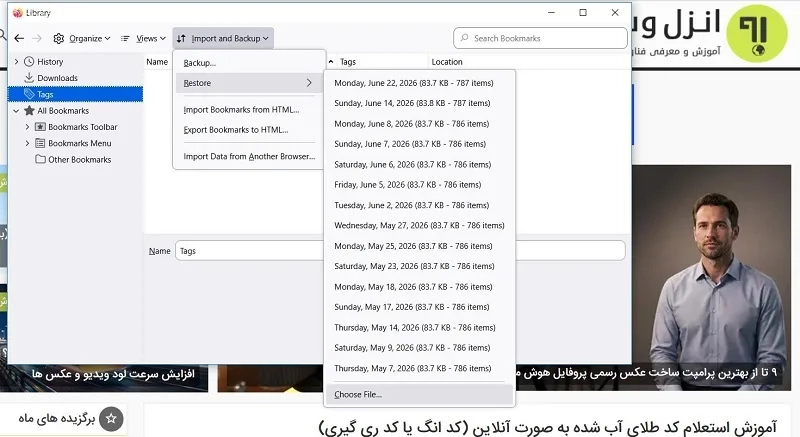This screenshot has width=800, height=437.
Task: Choose Import Data from Another Browser...
Action: 249,157
